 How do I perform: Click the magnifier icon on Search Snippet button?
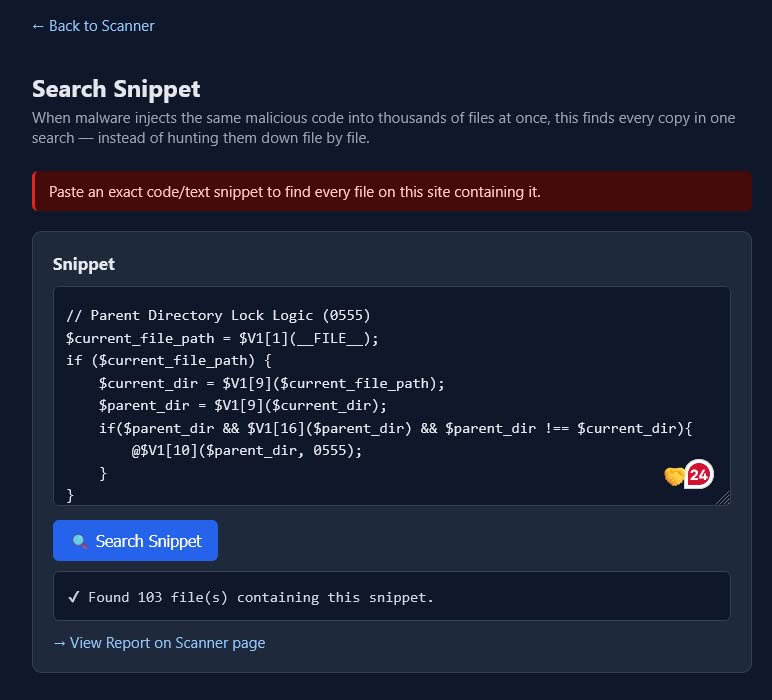tap(79, 541)
